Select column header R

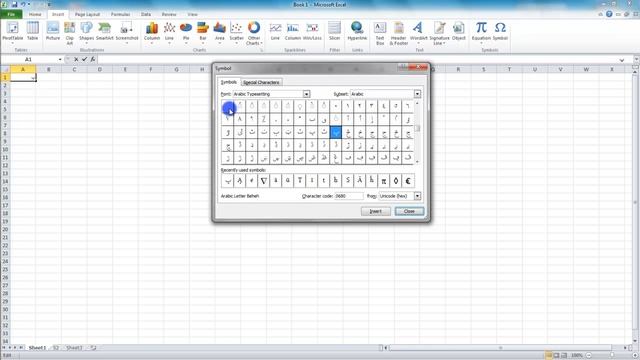click(x=458, y=69)
